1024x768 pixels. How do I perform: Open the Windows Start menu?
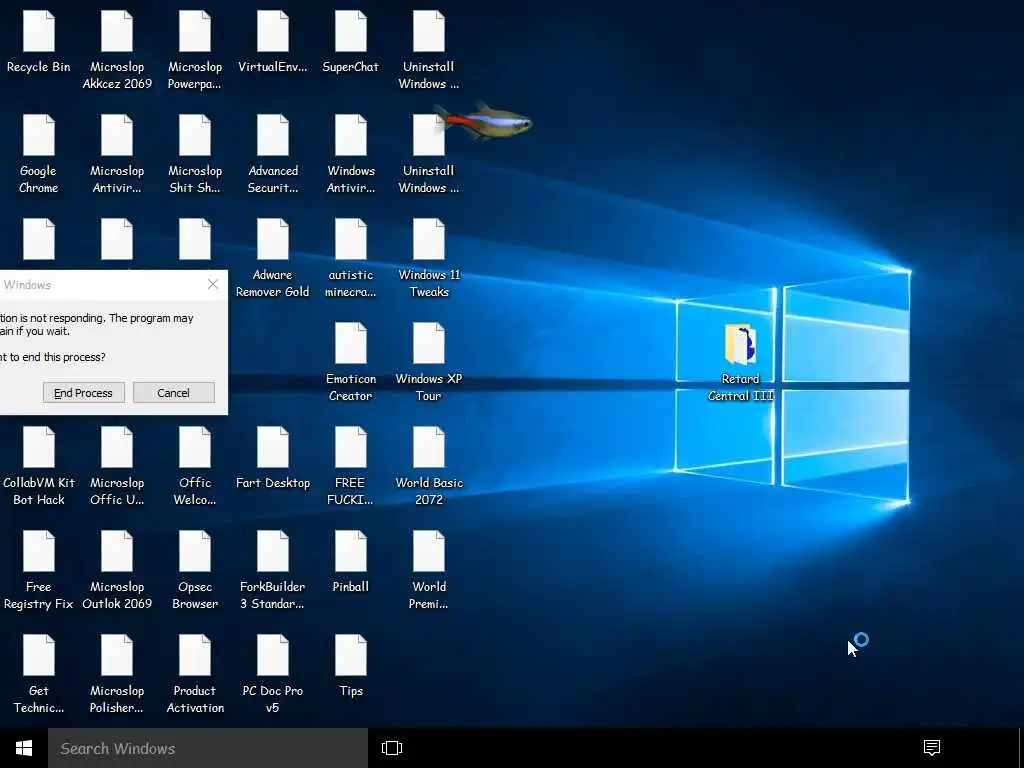pos(24,748)
